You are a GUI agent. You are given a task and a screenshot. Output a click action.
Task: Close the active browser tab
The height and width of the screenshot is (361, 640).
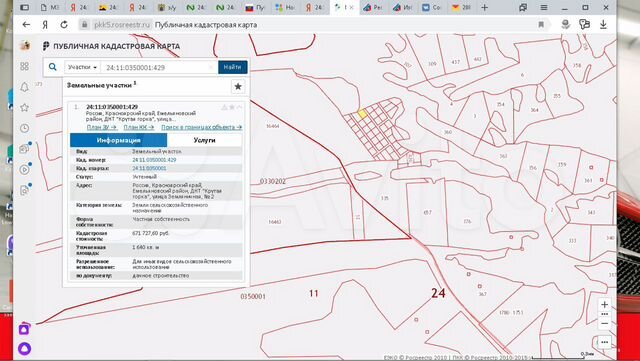(x=352, y=7)
